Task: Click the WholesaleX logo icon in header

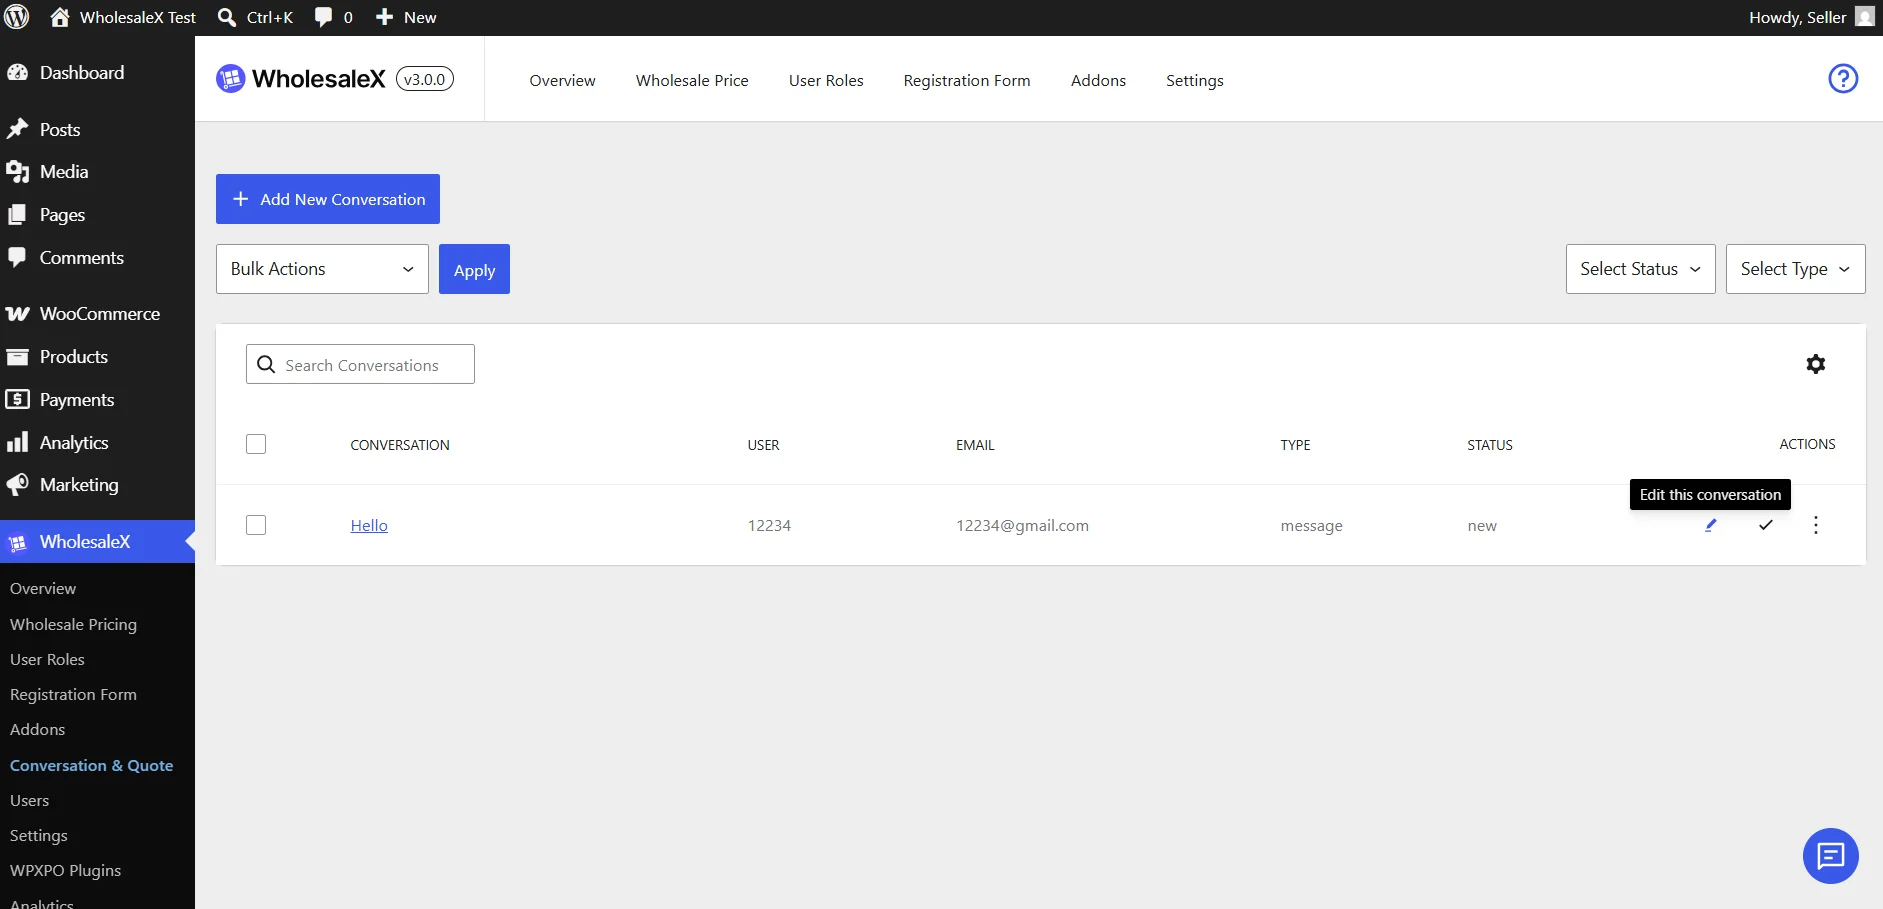Action: click(x=230, y=79)
